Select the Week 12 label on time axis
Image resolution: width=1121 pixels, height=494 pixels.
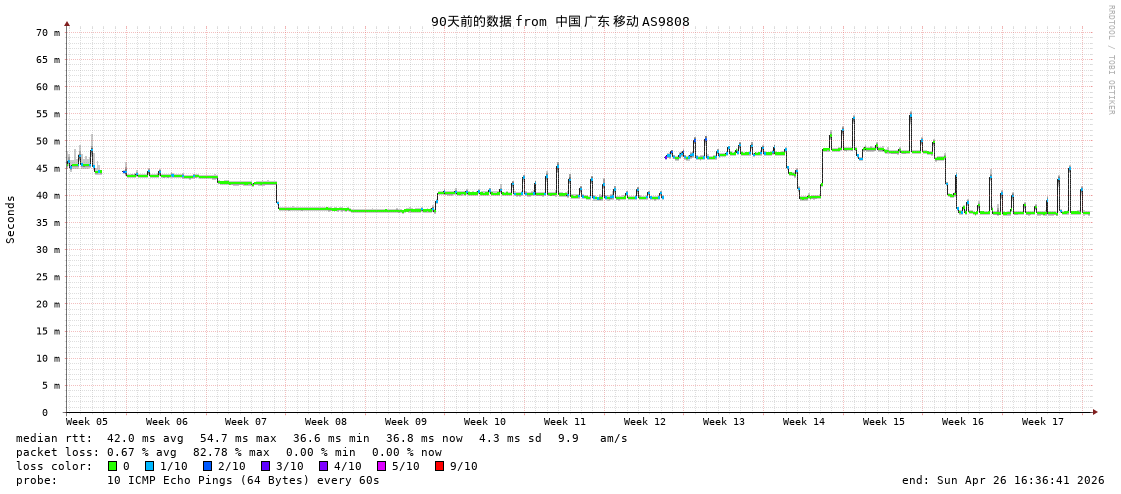[644, 422]
